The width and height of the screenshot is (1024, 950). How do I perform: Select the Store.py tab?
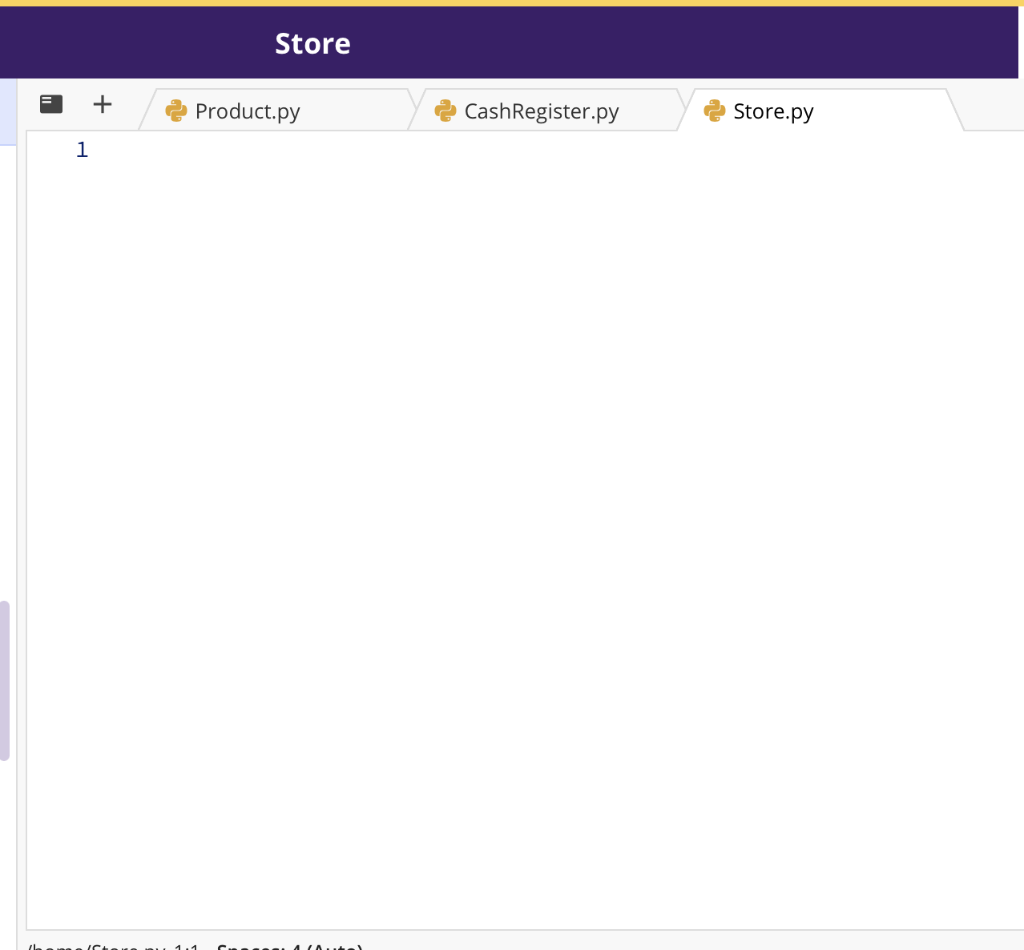(x=820, y=110)
